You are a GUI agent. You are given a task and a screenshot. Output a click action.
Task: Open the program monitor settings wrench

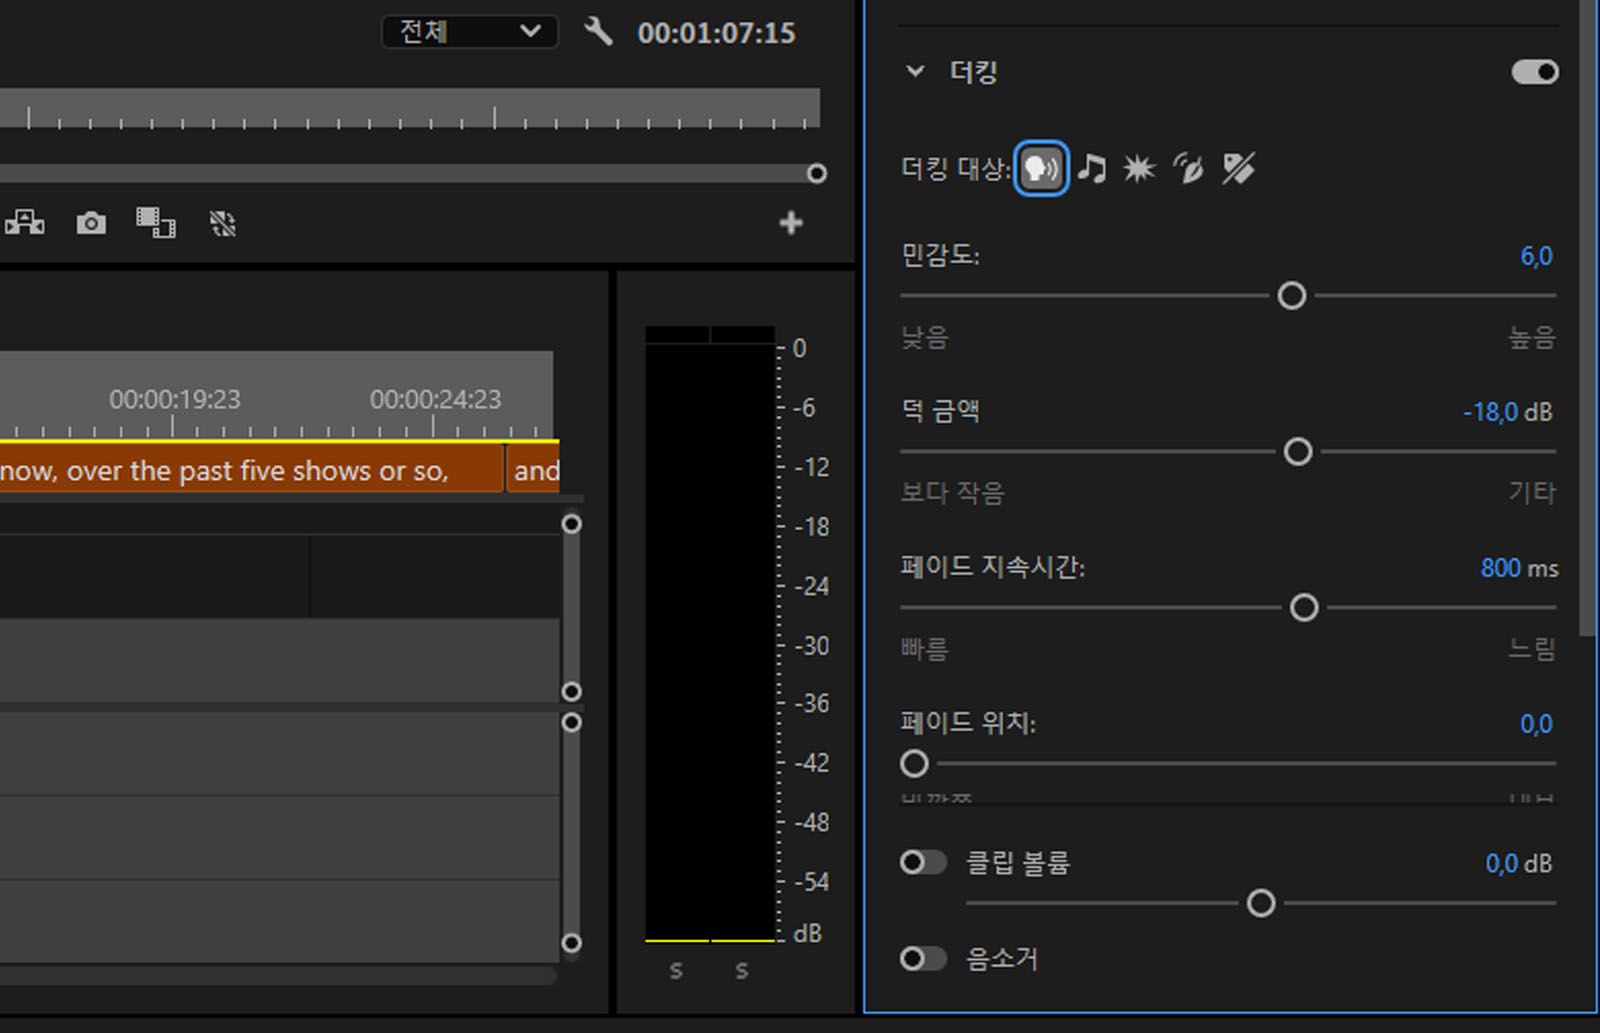(x=598, y=32)
